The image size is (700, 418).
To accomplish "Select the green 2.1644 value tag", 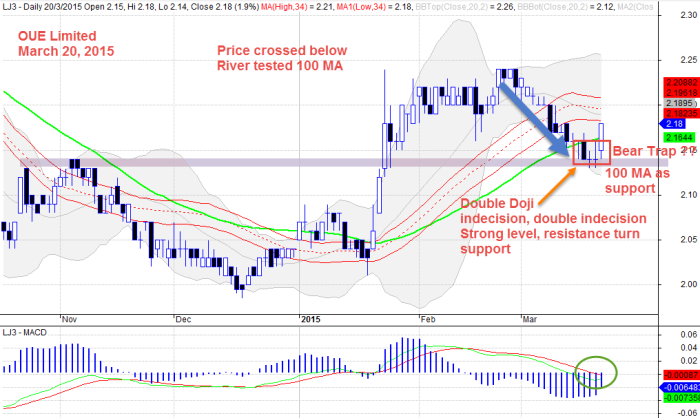I will (x=680, y=138).
